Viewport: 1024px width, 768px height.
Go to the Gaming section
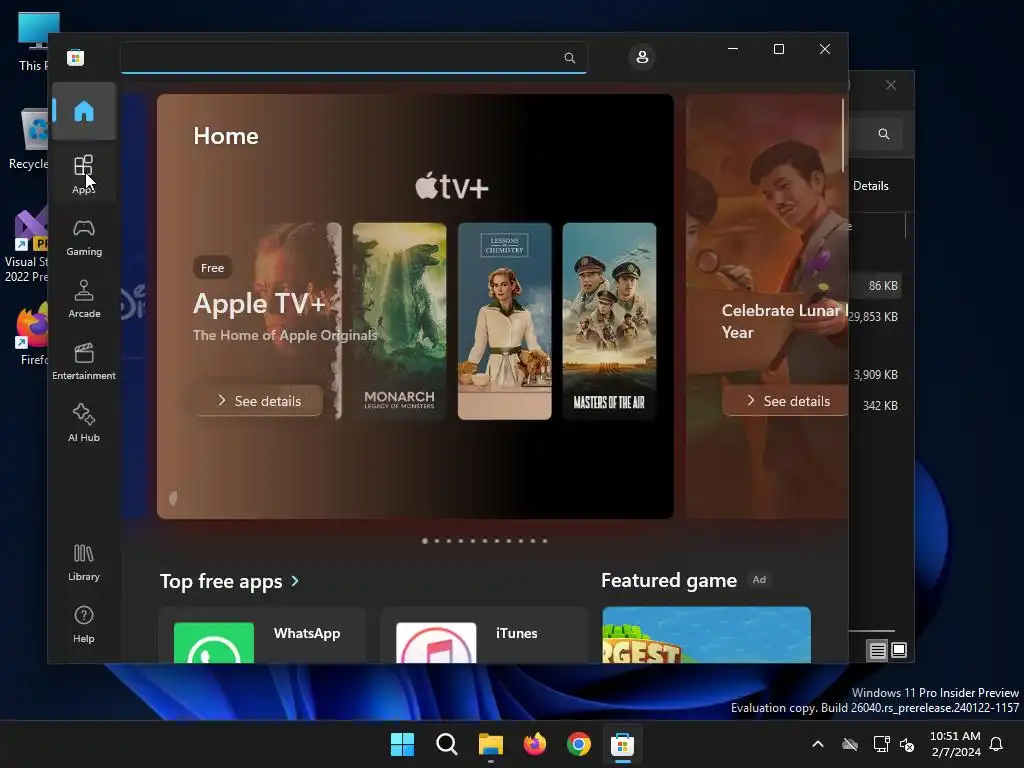pyautogui.click(x=84, y=237)
